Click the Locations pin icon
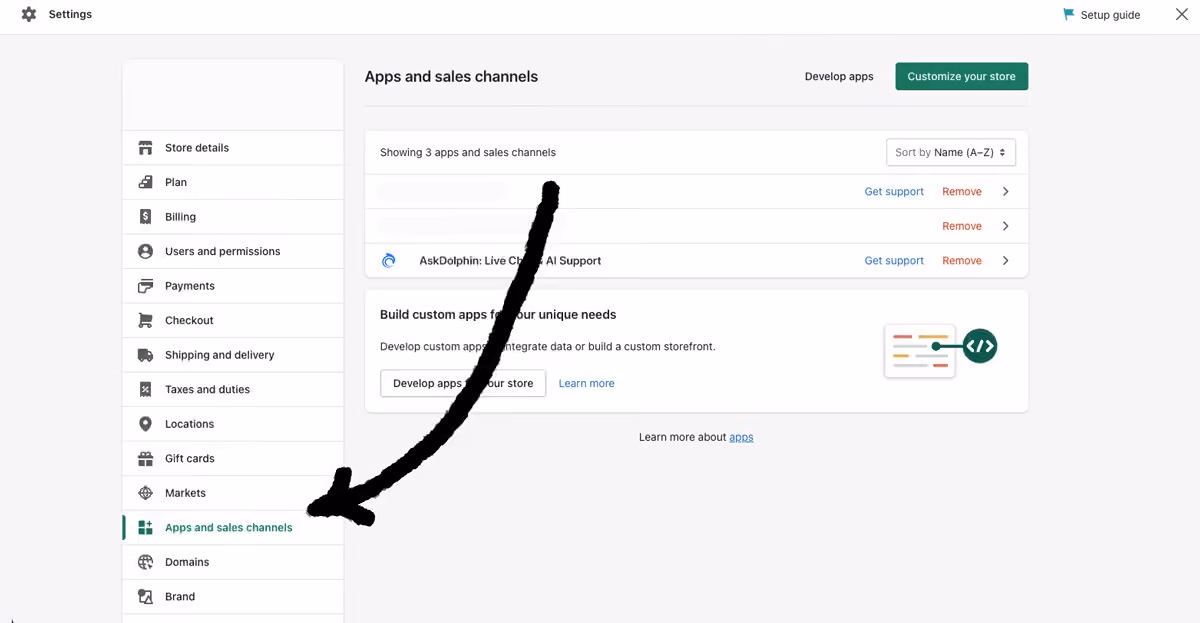 pos(145,424)
